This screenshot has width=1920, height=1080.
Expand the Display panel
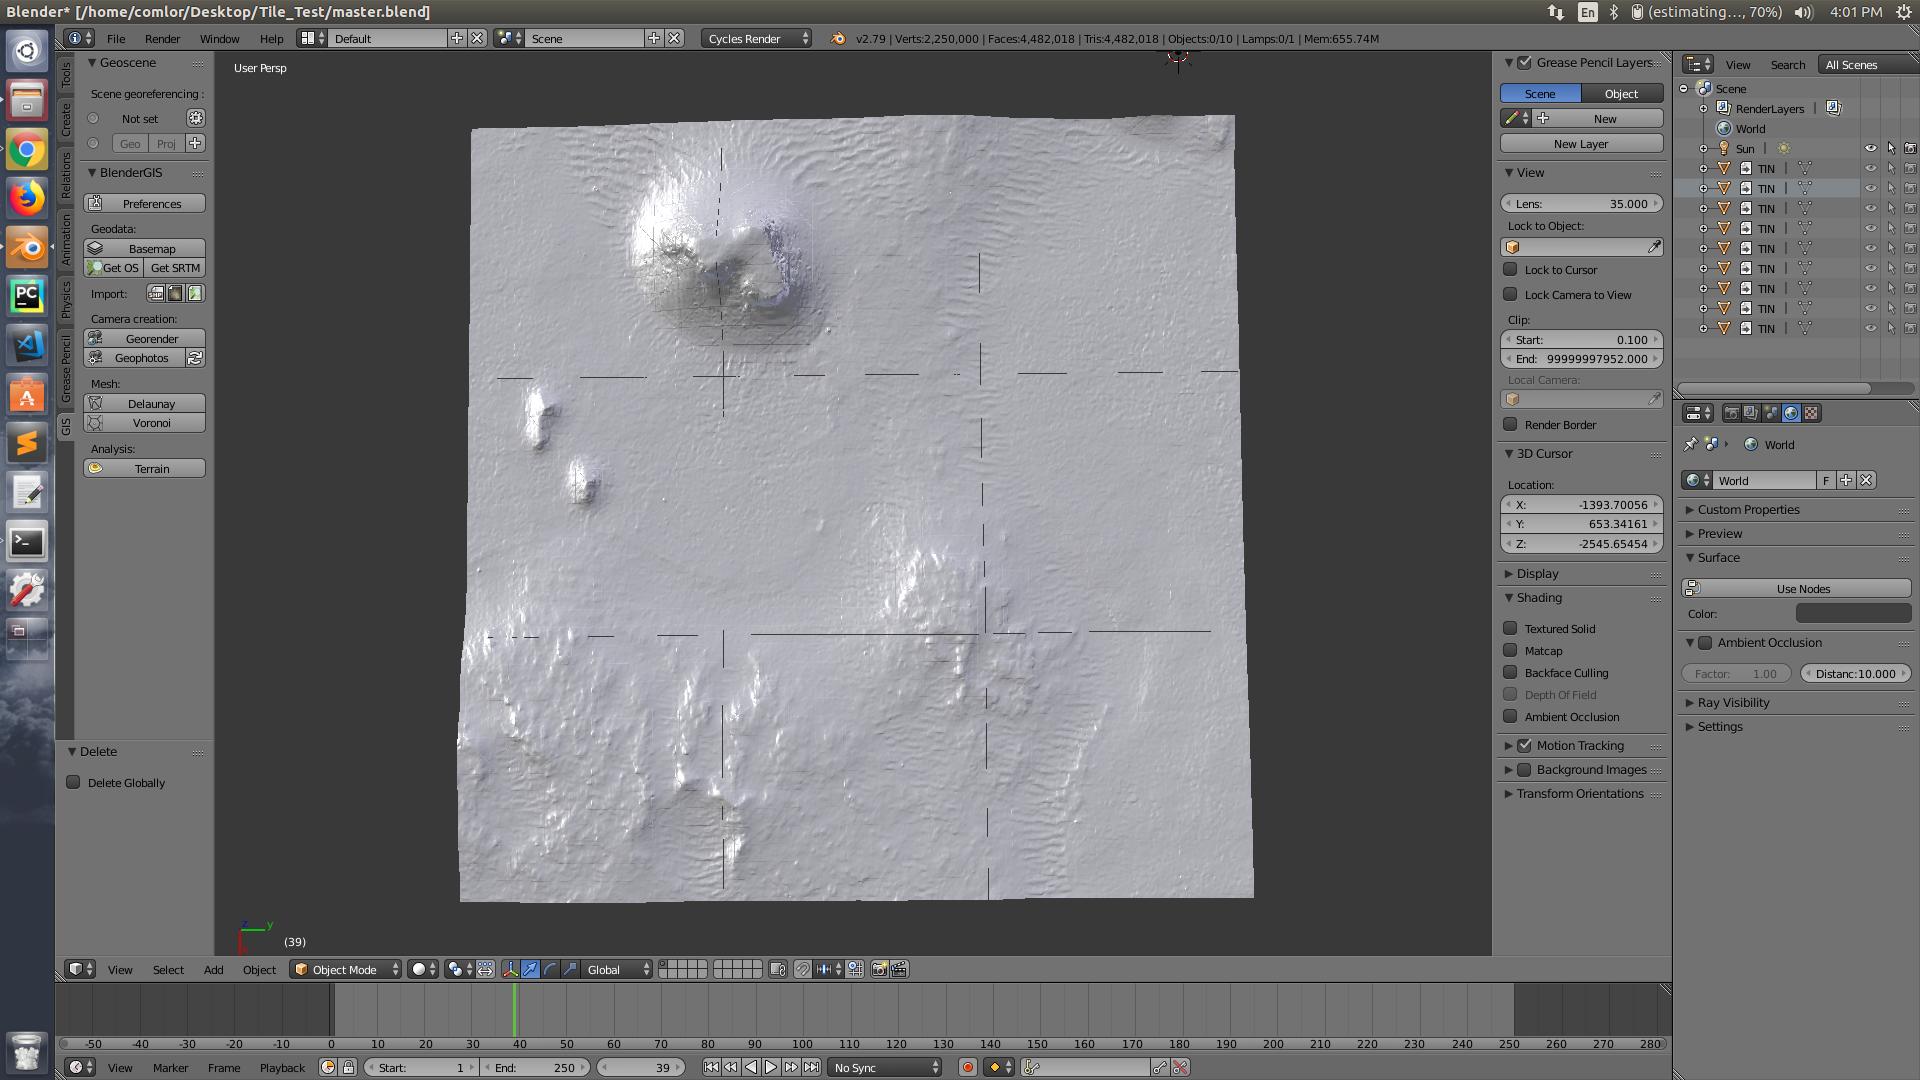click(1509, 573)
